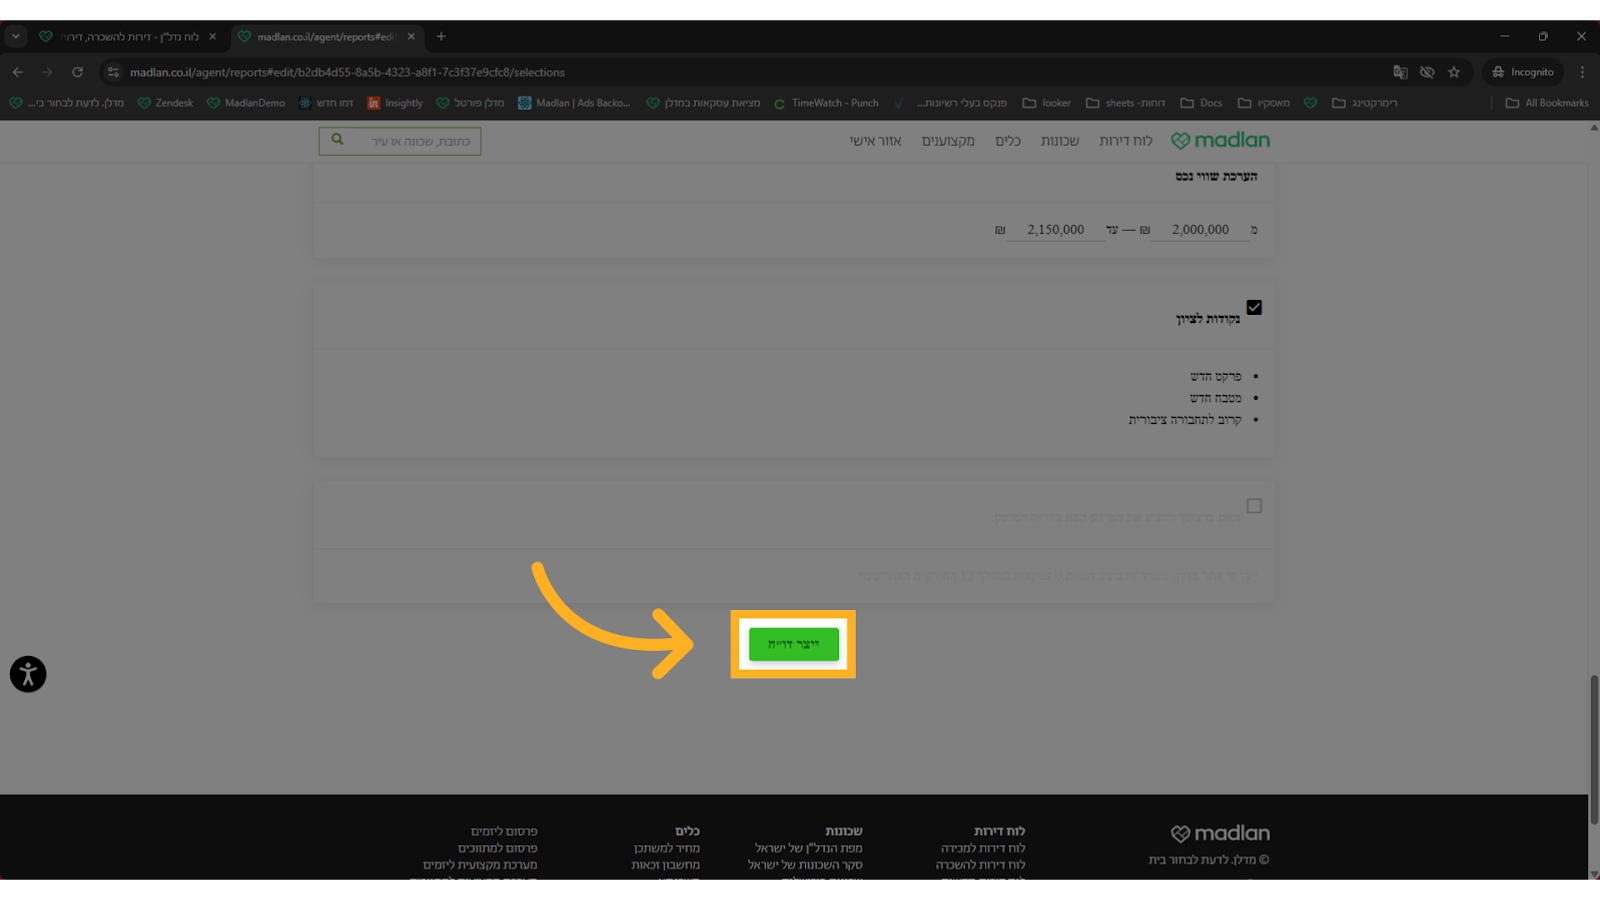This screenshot has height=900, width=1600.
Task: Switch to the first browser tab
Action: coord(128,36)
